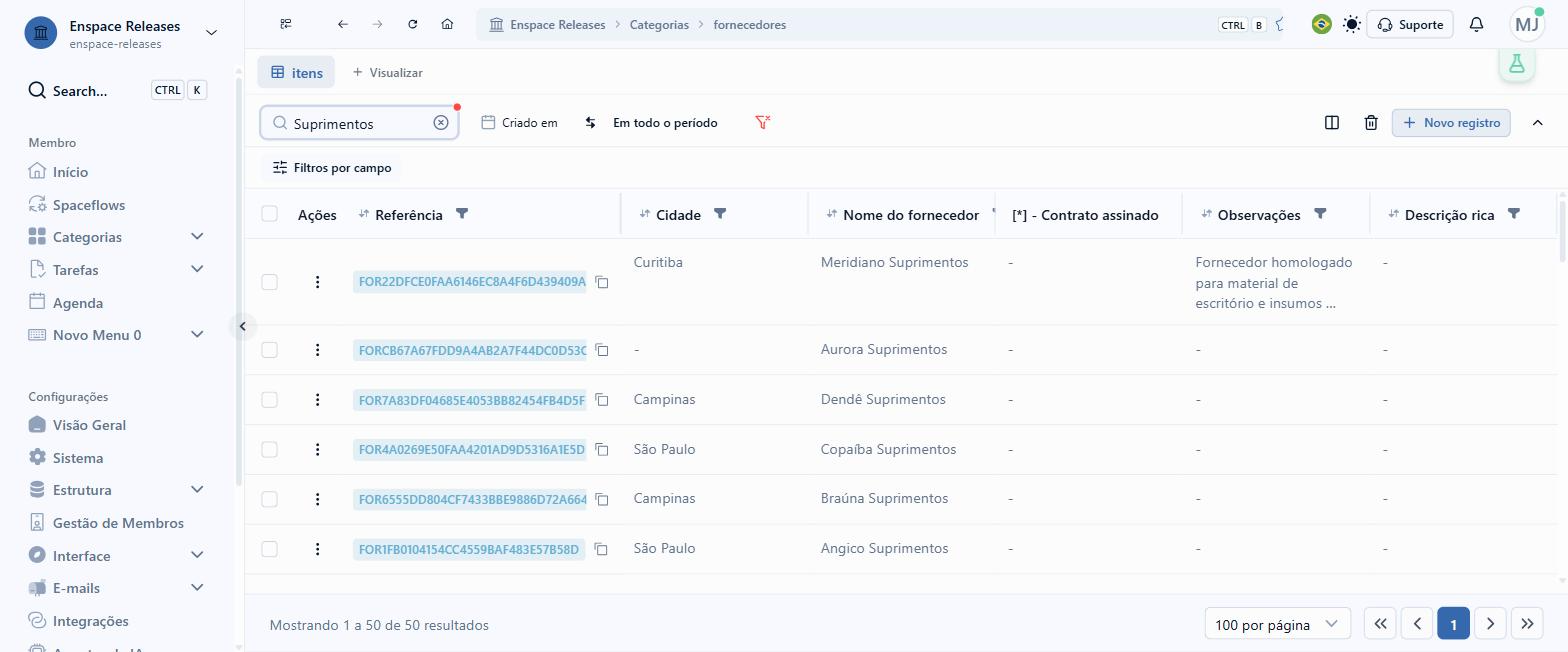1568x652 pixels.
Task: Click the back navigation arrow
Action: (343, 24)
